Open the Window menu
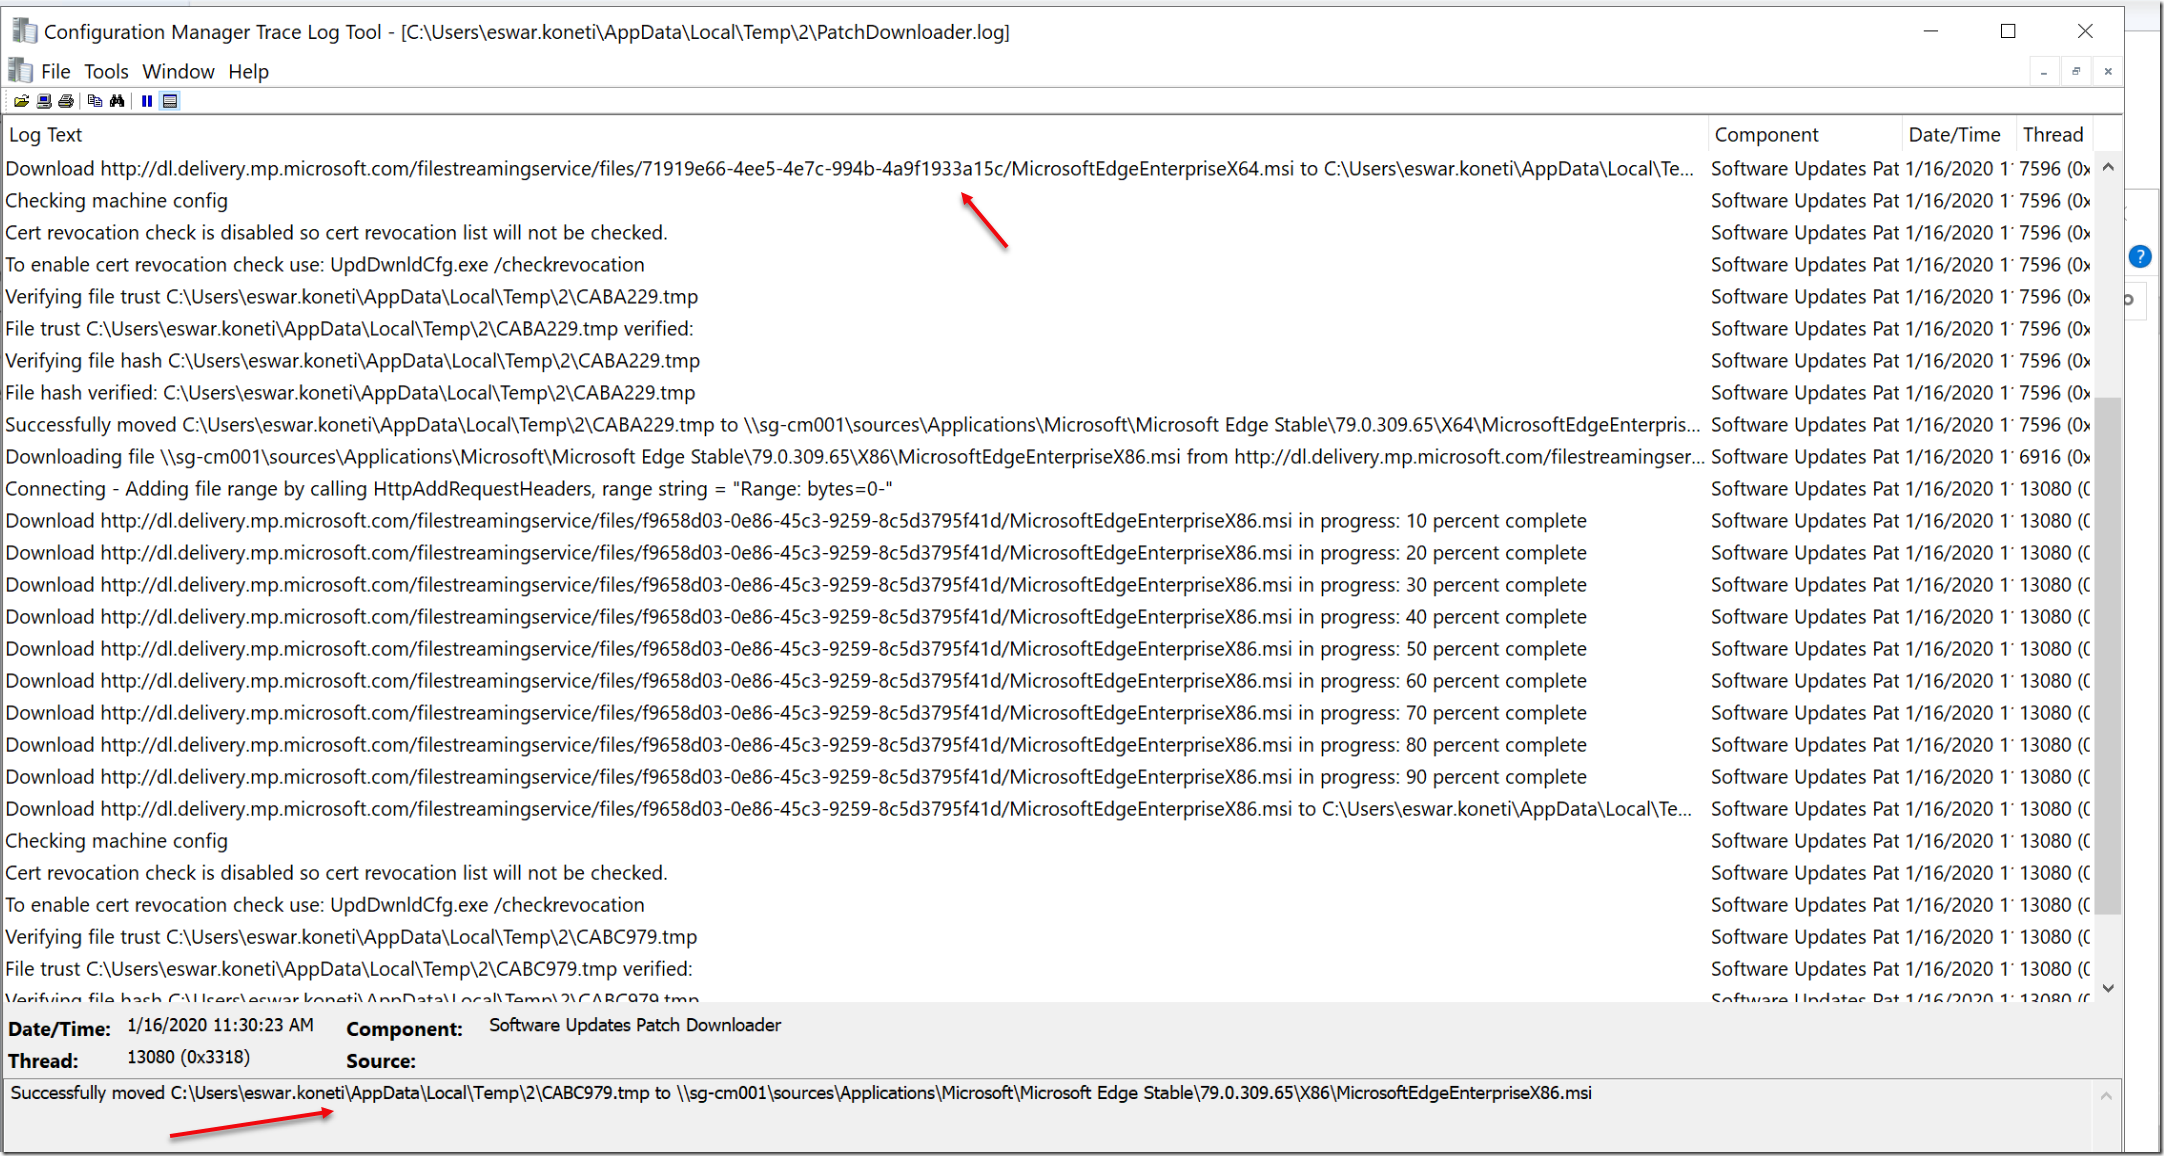 [x=179, y=71]
